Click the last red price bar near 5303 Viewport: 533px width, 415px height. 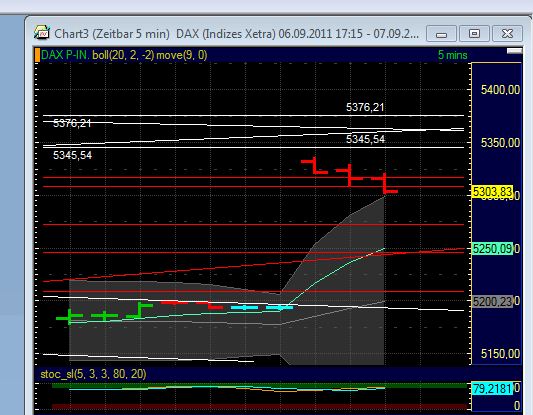coord(384,184)
